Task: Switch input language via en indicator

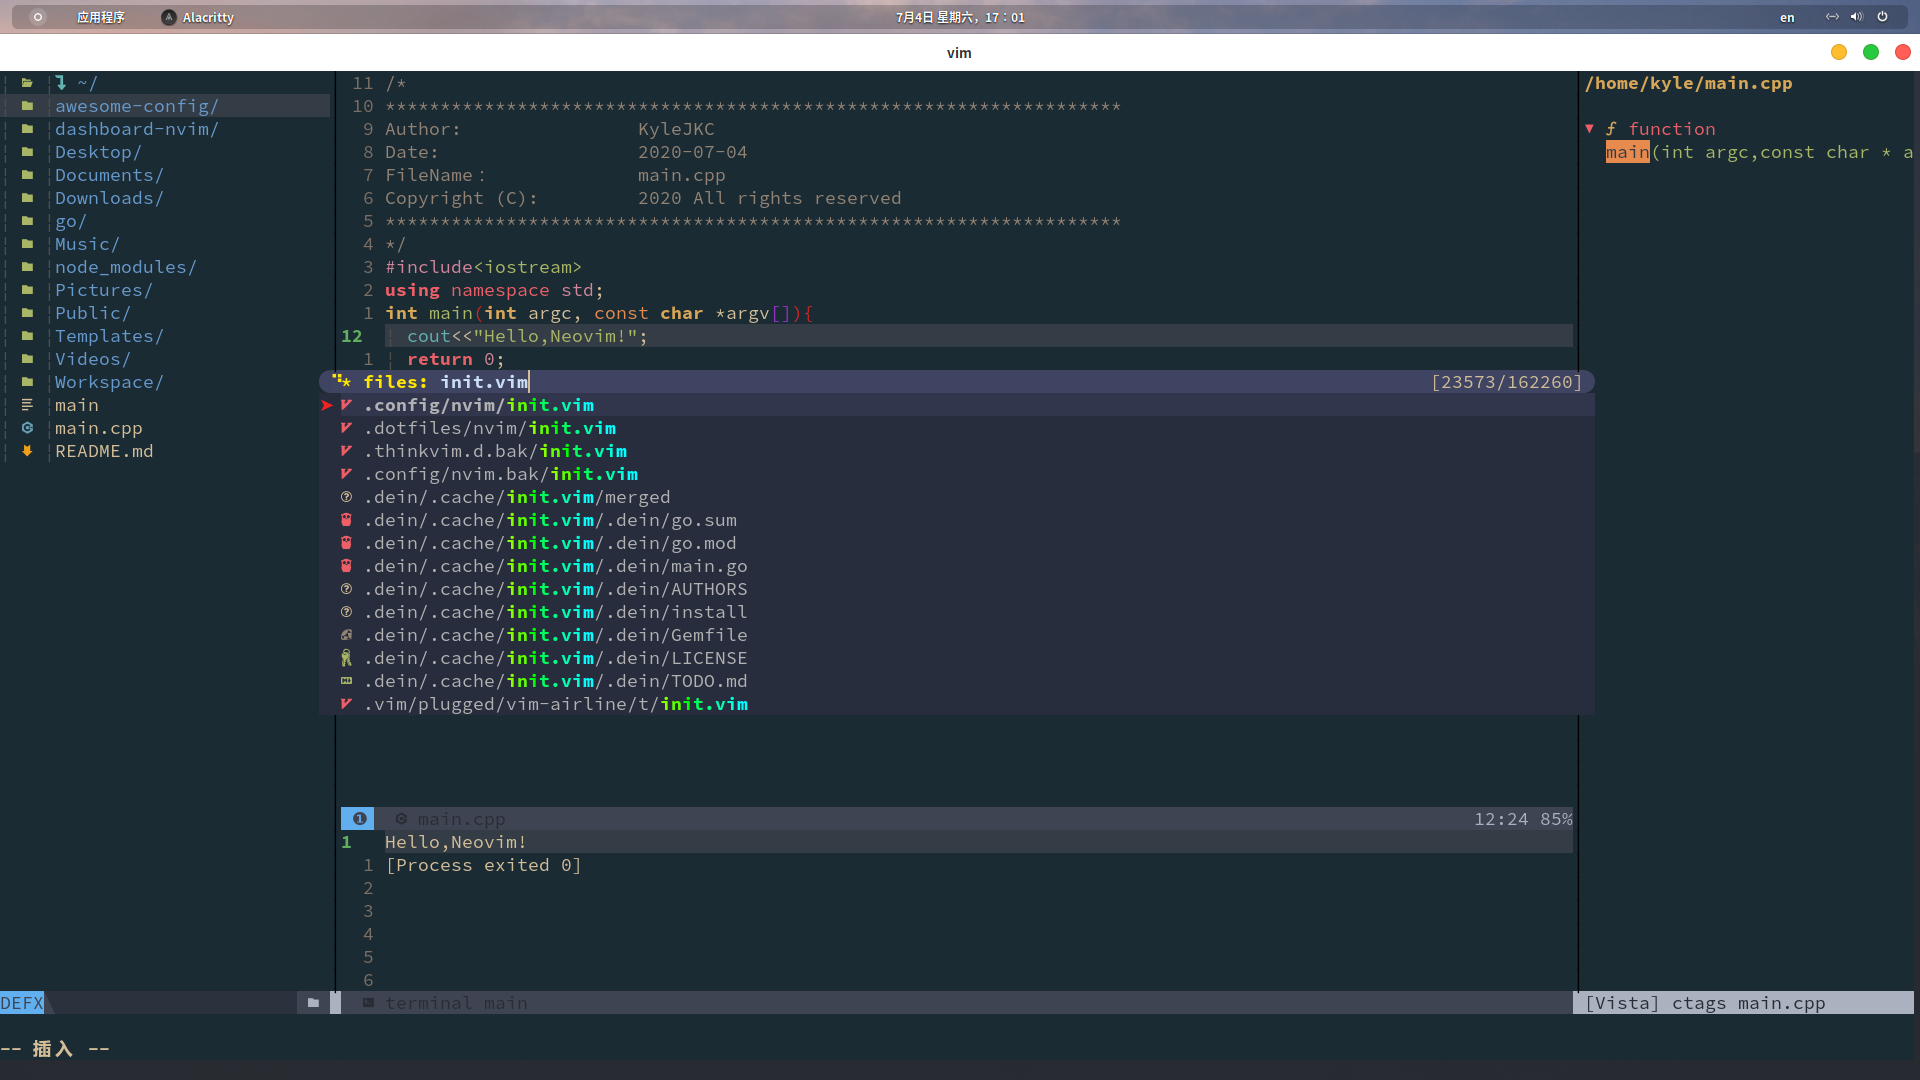Action: pyautogui.click(x=1786, y=17)
